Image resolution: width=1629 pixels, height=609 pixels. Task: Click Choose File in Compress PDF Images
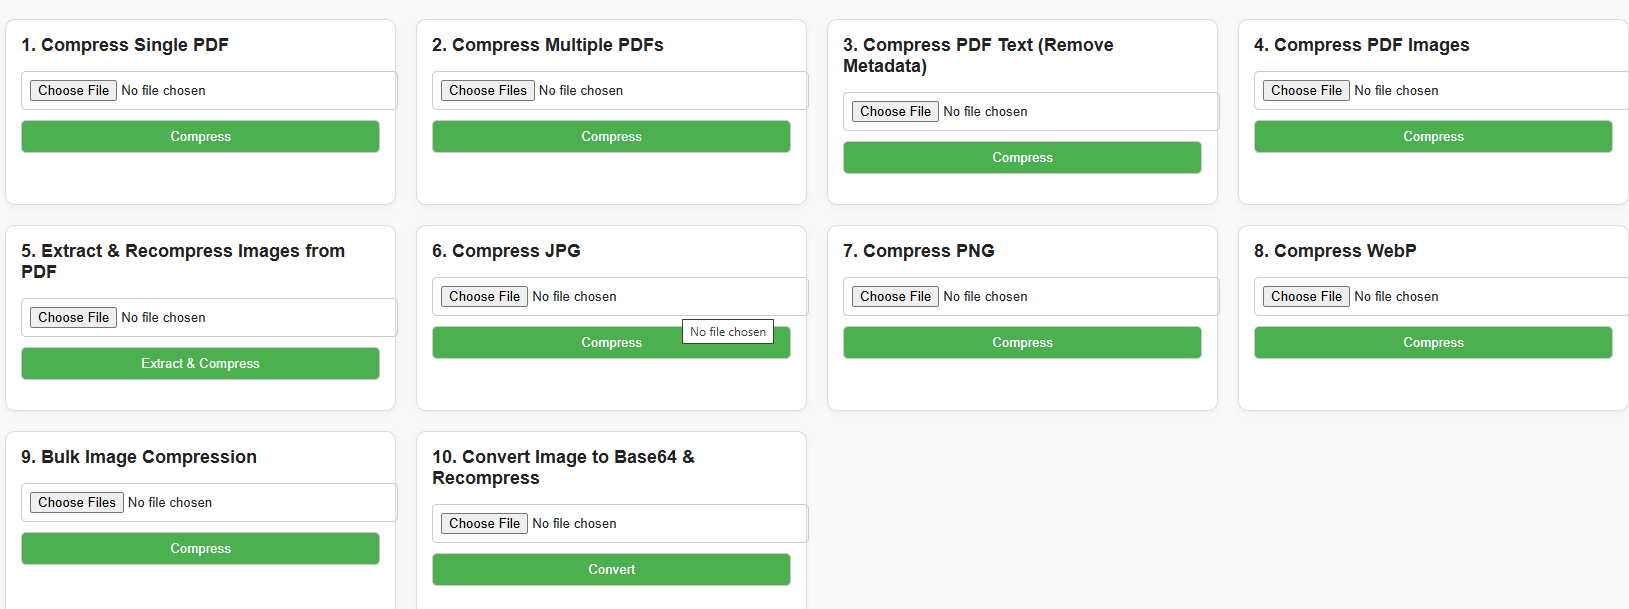point(1306,90)
